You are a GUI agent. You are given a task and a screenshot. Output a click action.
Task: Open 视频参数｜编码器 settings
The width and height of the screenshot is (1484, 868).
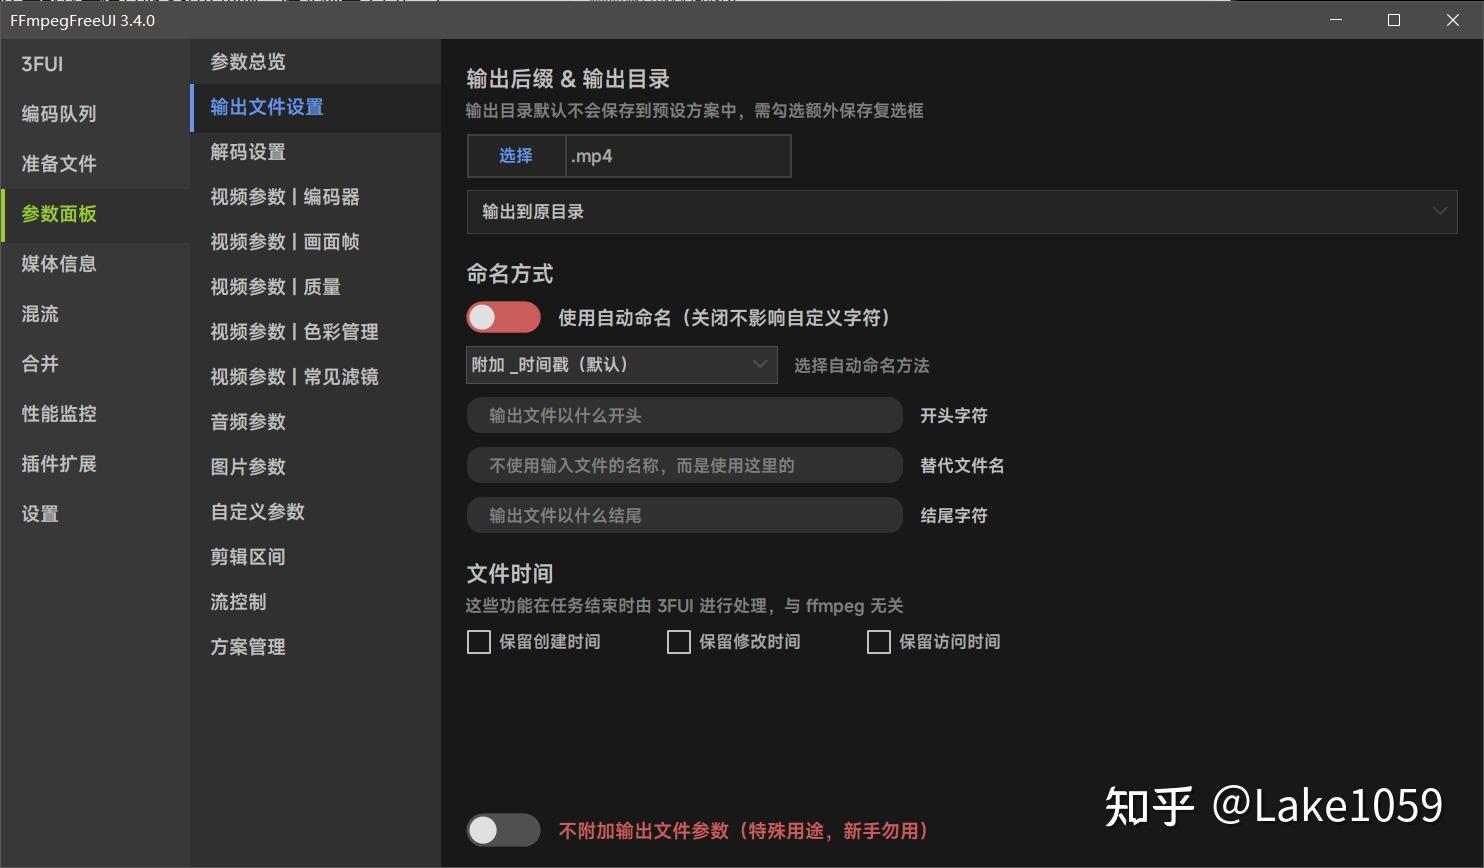pyautogui.click(x=285, y=197)
